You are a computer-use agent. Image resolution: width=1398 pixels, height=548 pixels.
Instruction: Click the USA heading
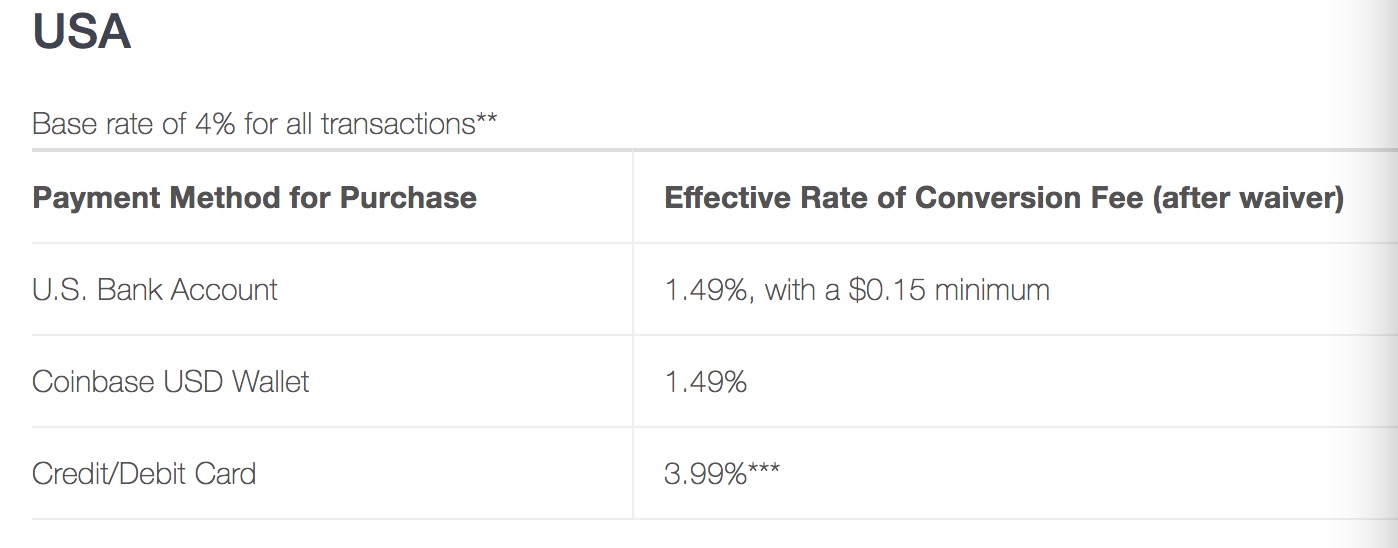82,31
